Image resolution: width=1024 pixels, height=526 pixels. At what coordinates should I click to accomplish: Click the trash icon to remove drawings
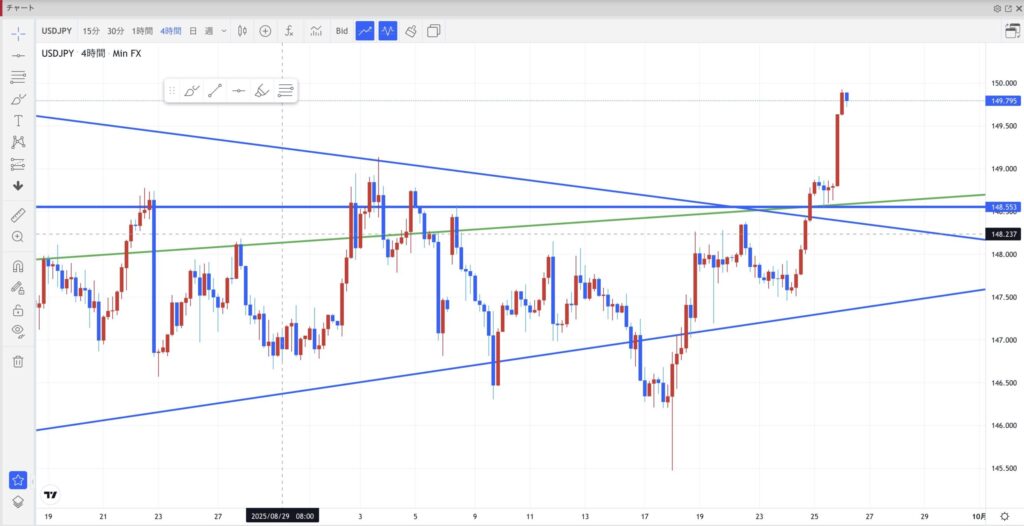click(x=18, y=361)
